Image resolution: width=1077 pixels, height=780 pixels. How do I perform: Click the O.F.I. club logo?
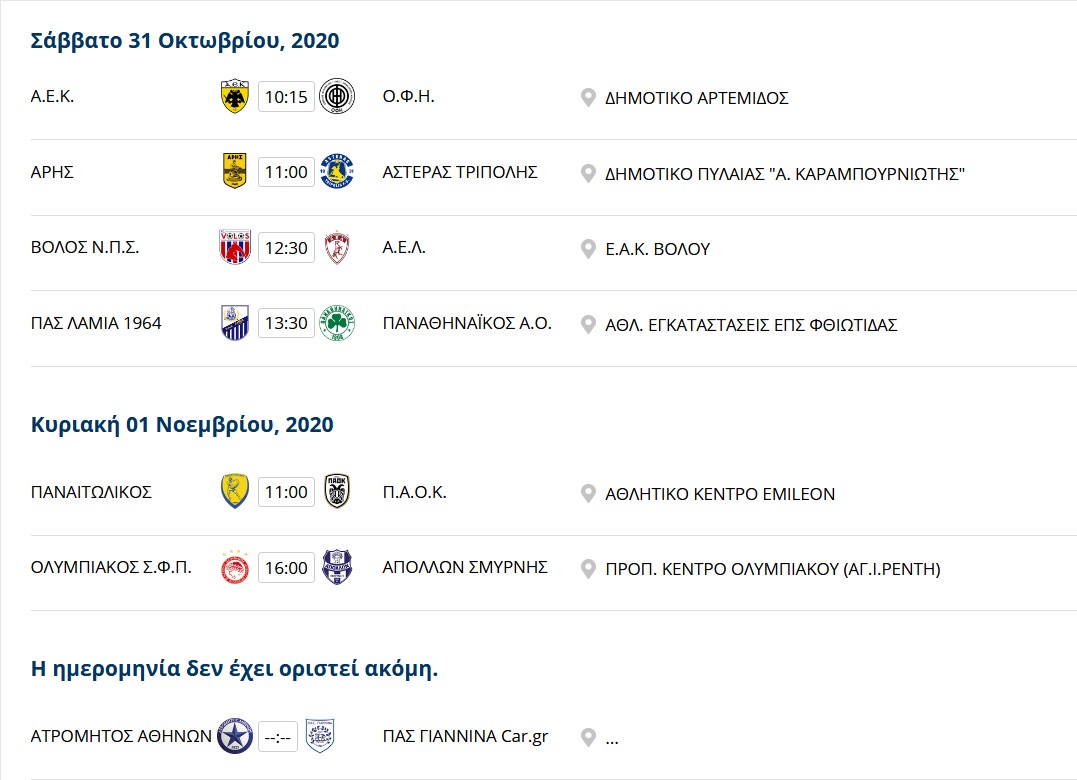pos(337,96)
